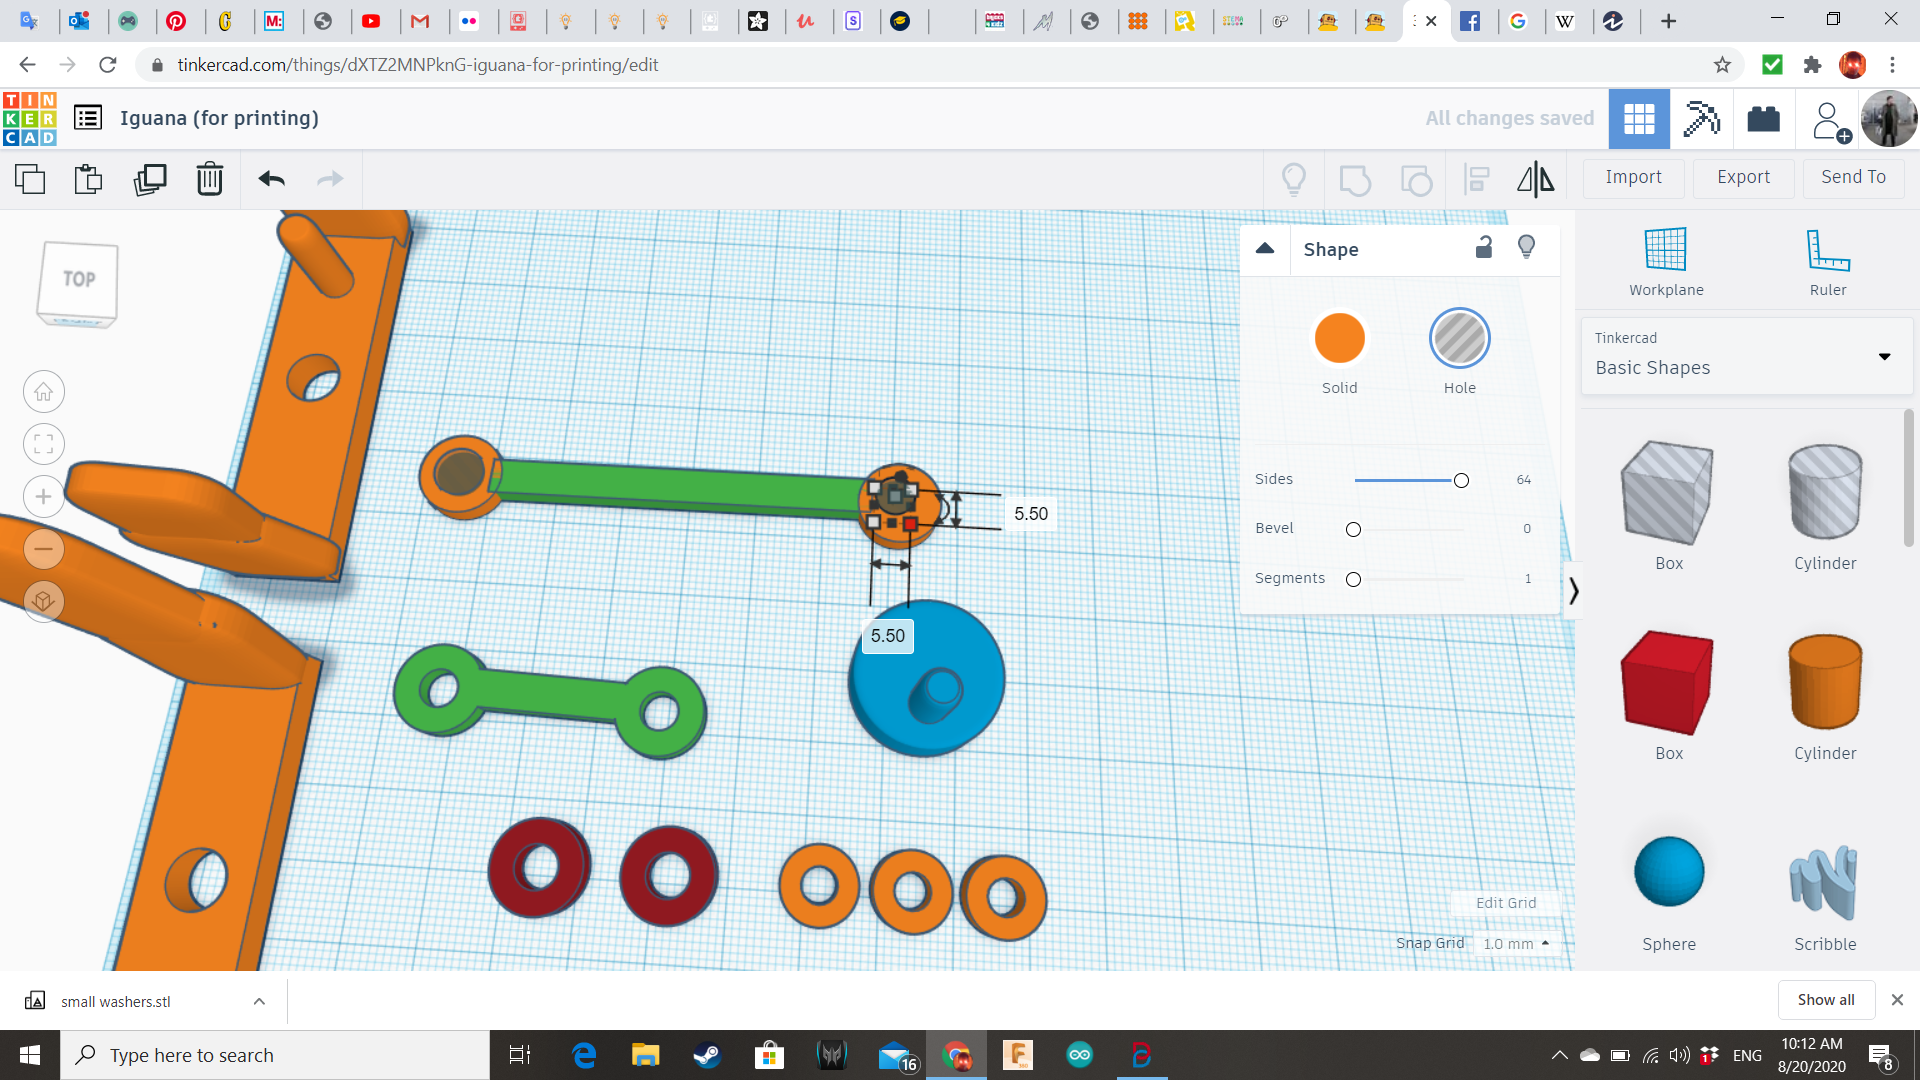Collapse the Shape panel arrow
The width and height of the screenshot is (1920, 1080).
point(1265,249)
